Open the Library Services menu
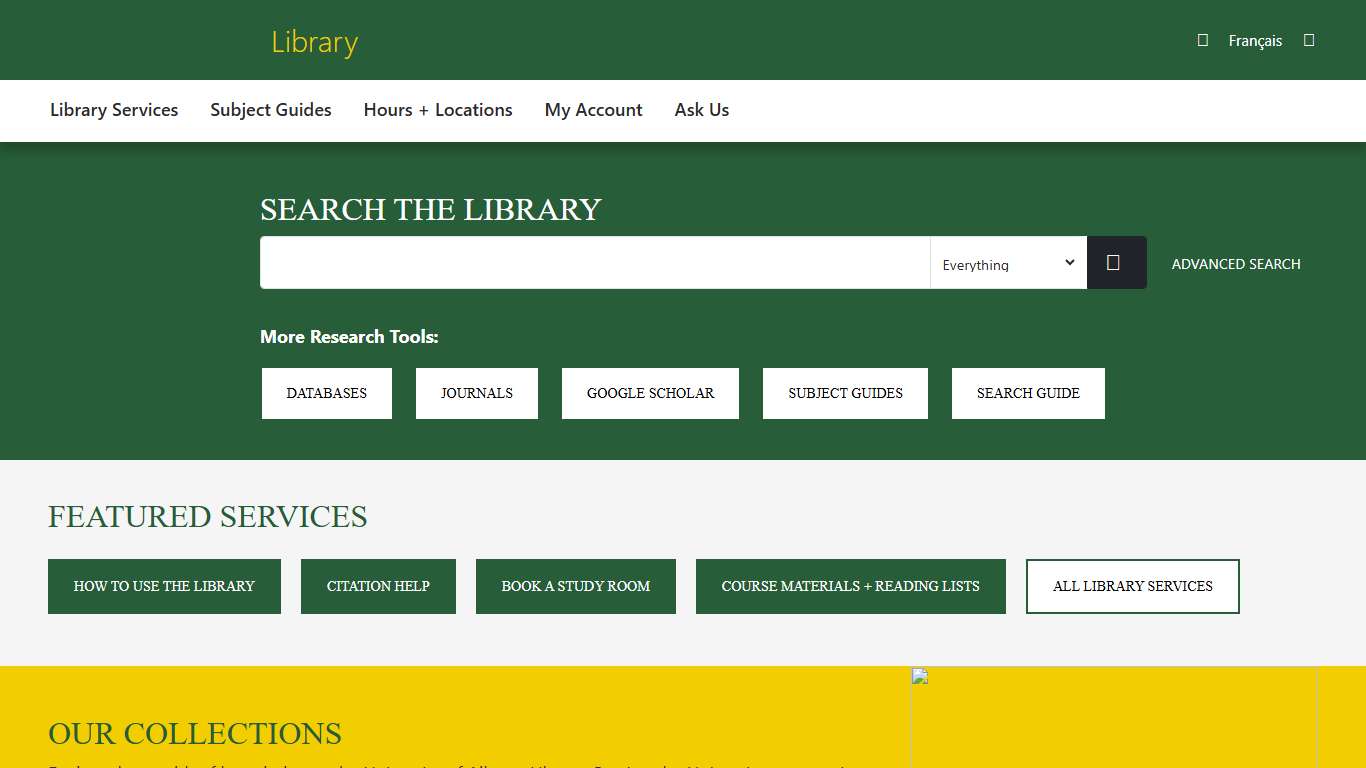The height and width of the screenshot is (768, 1366). click(113, 110)
